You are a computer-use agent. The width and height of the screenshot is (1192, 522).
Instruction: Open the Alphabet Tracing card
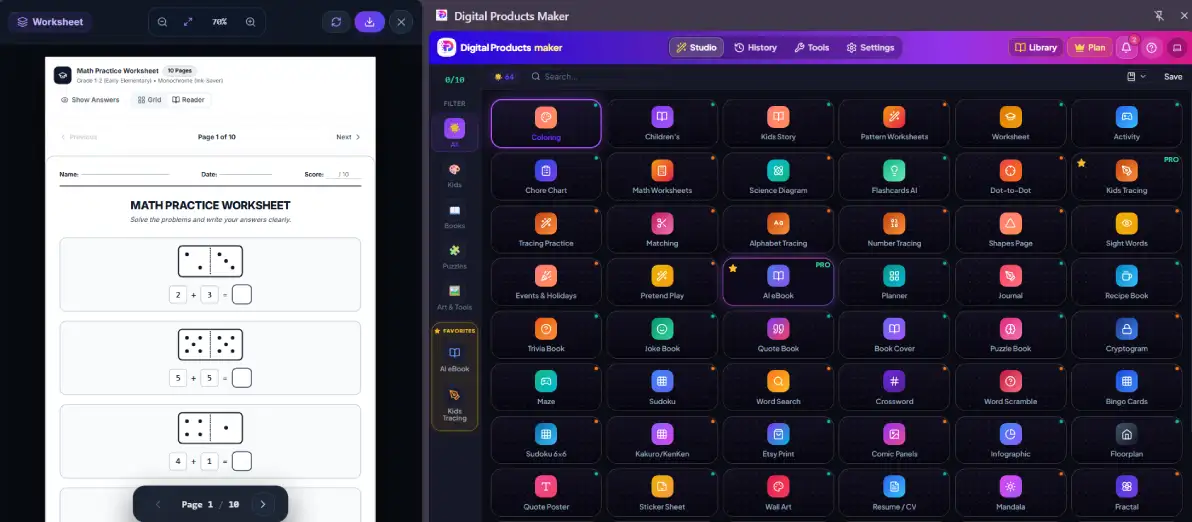point(778,229)
